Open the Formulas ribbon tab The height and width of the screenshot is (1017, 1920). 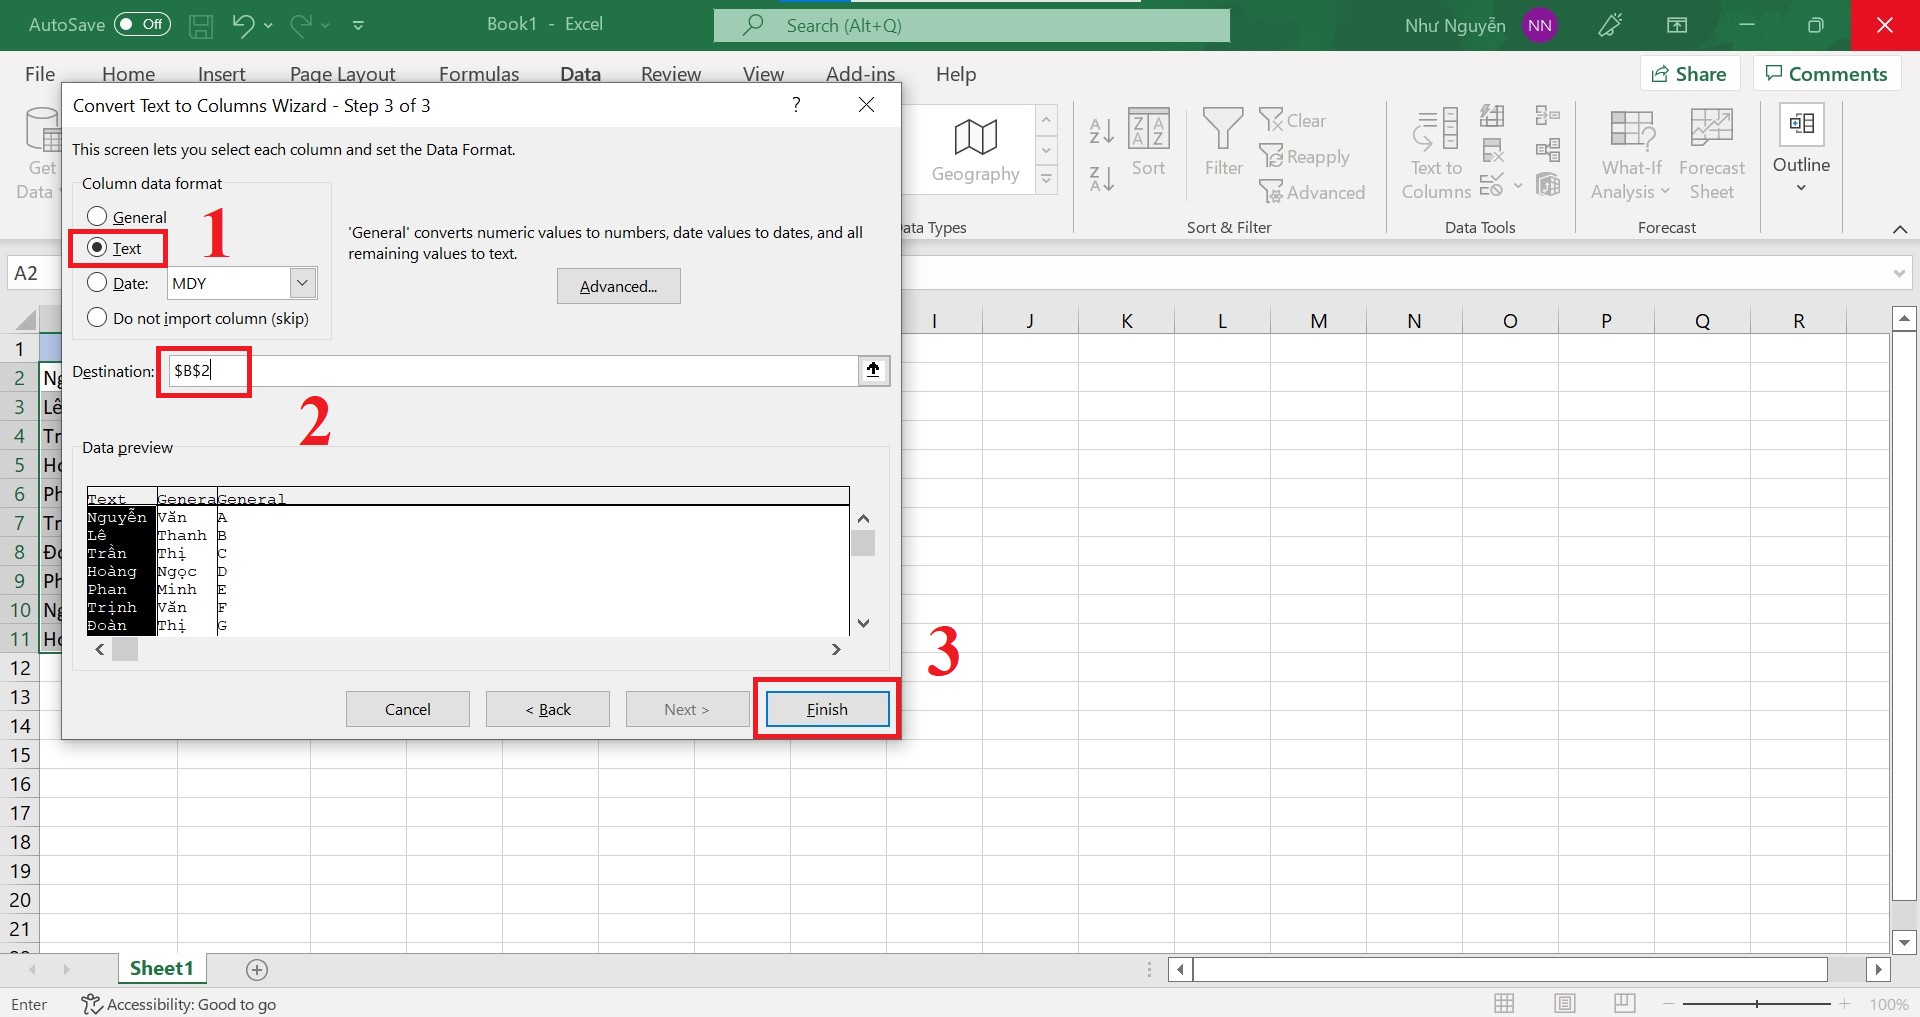pyautogui.click(x=479, y=73)
